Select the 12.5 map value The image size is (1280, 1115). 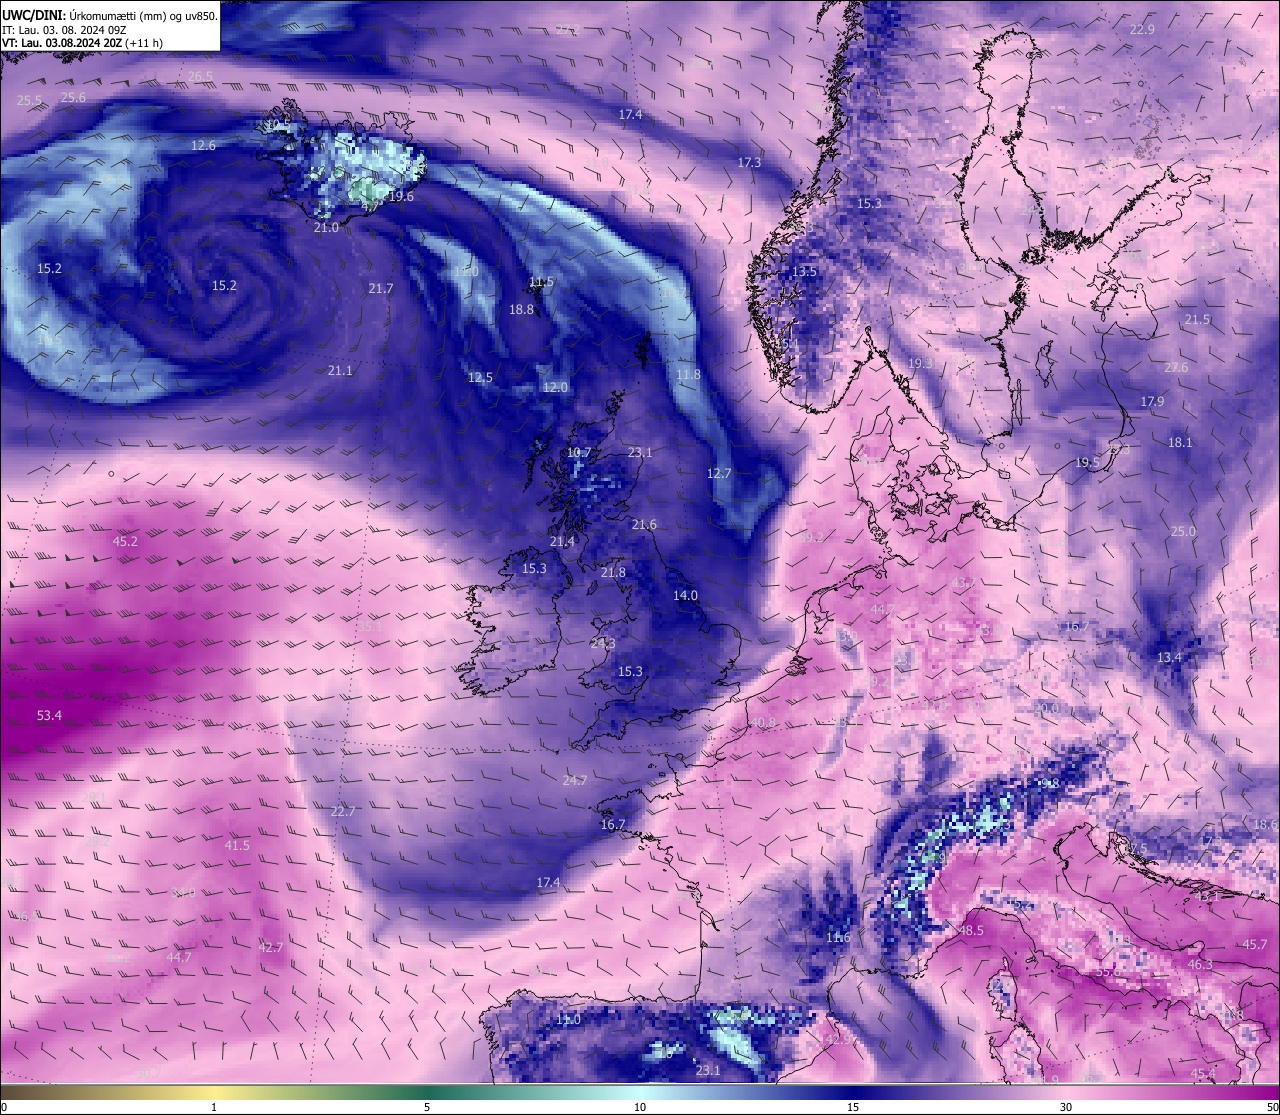tap(480, 377)
